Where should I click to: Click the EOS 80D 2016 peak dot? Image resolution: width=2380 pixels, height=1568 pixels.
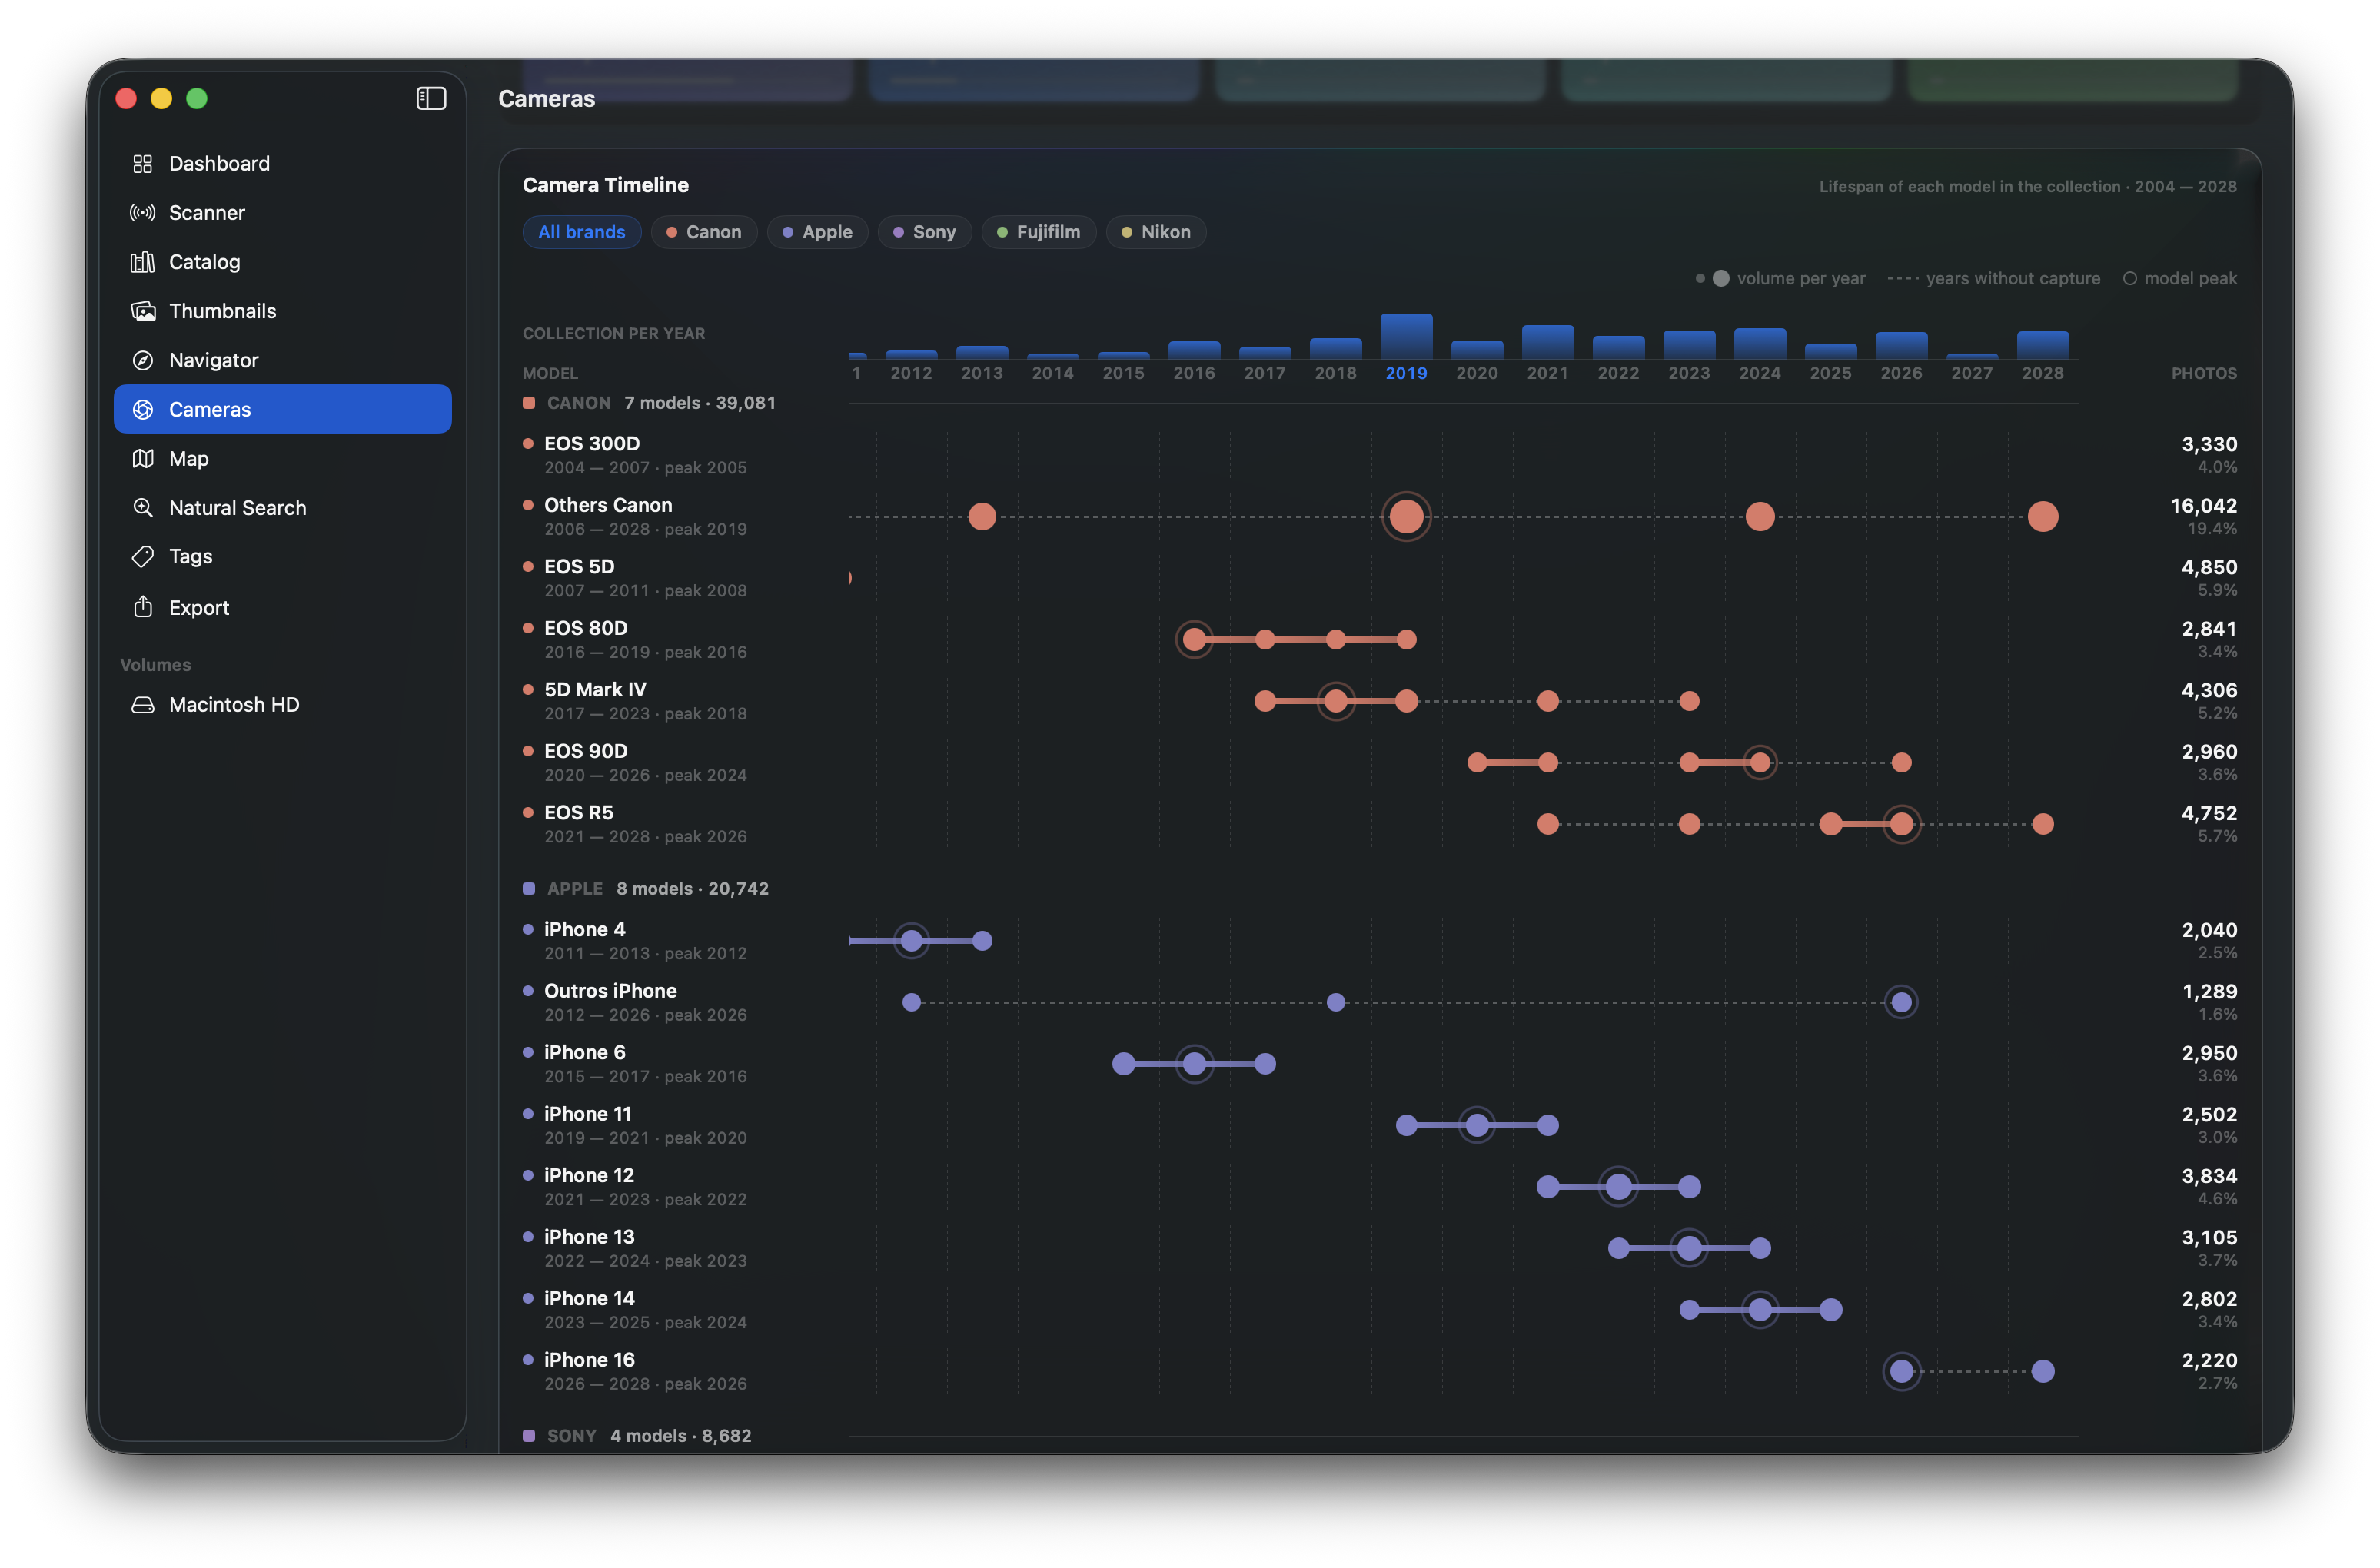click(x=1194, y=640)
